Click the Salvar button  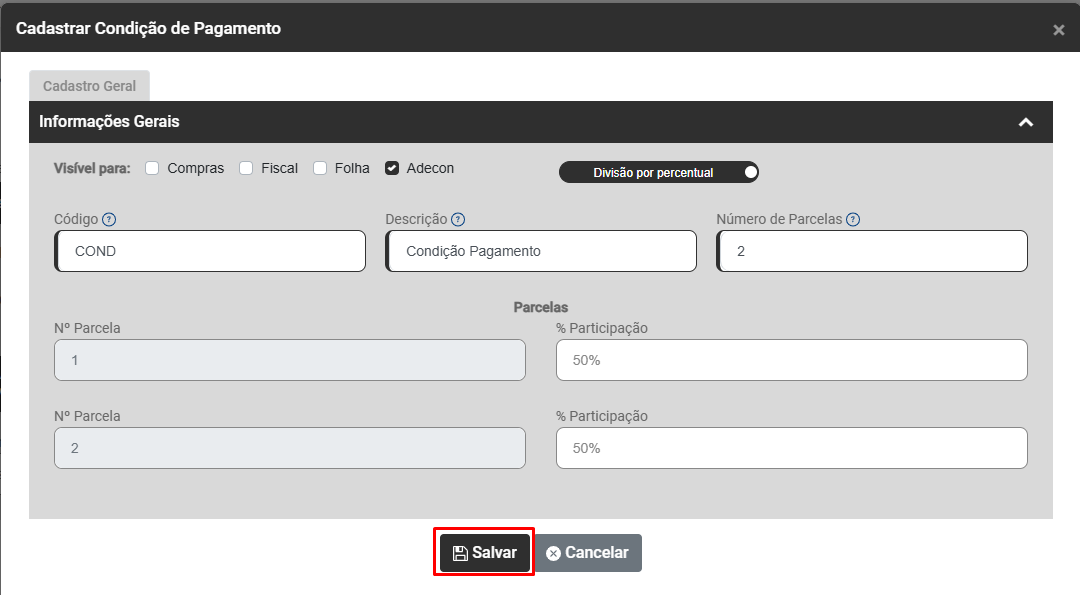[485, 553]
